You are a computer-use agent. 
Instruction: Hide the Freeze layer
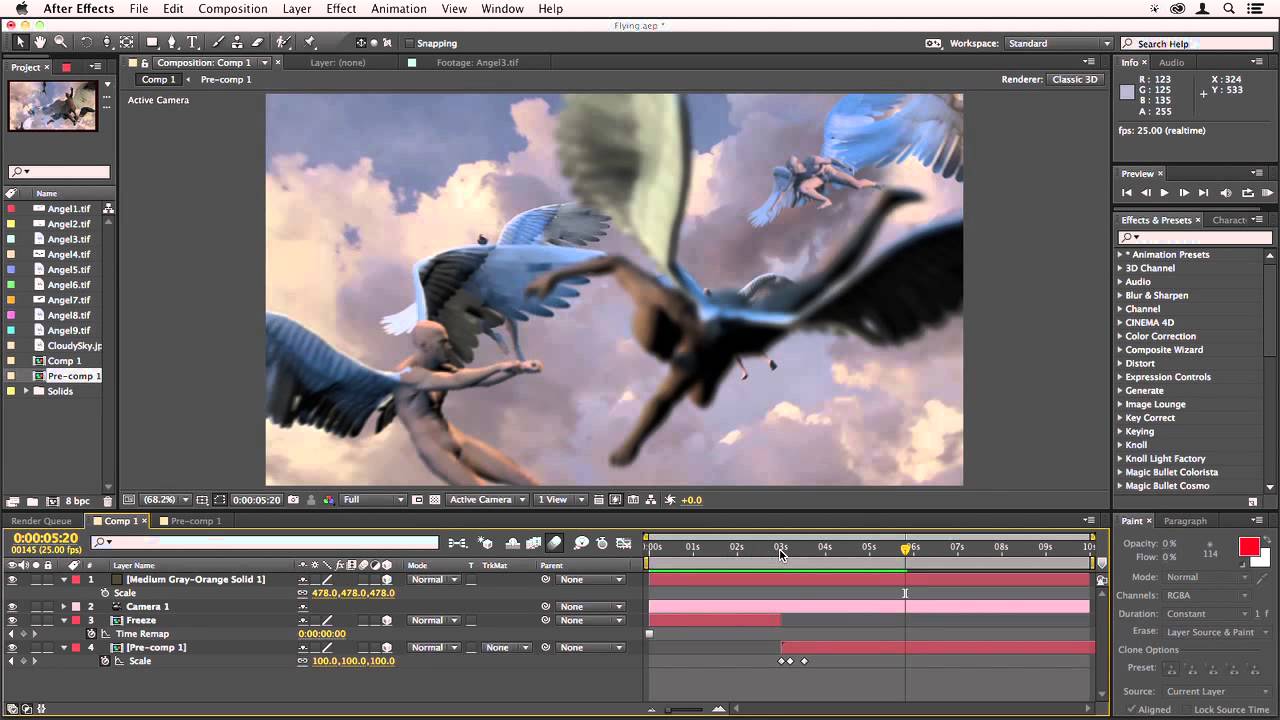pyautogui.click(x=12, y=621)
